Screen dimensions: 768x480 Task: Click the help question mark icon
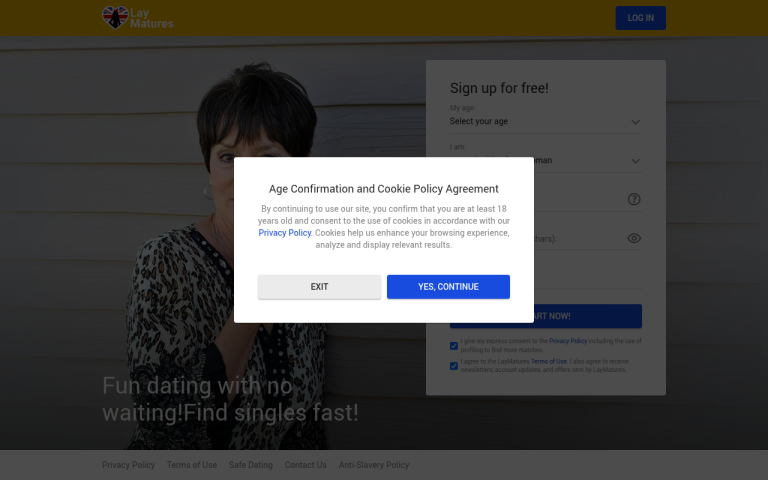click(x=634, y=199)
